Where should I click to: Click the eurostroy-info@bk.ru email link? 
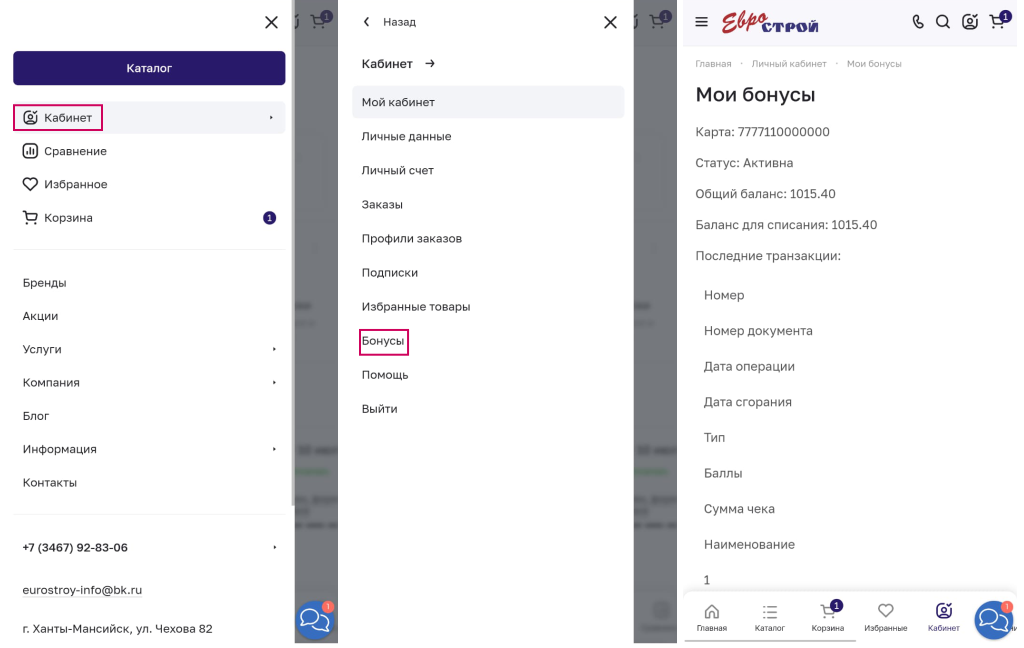(82, 590)
